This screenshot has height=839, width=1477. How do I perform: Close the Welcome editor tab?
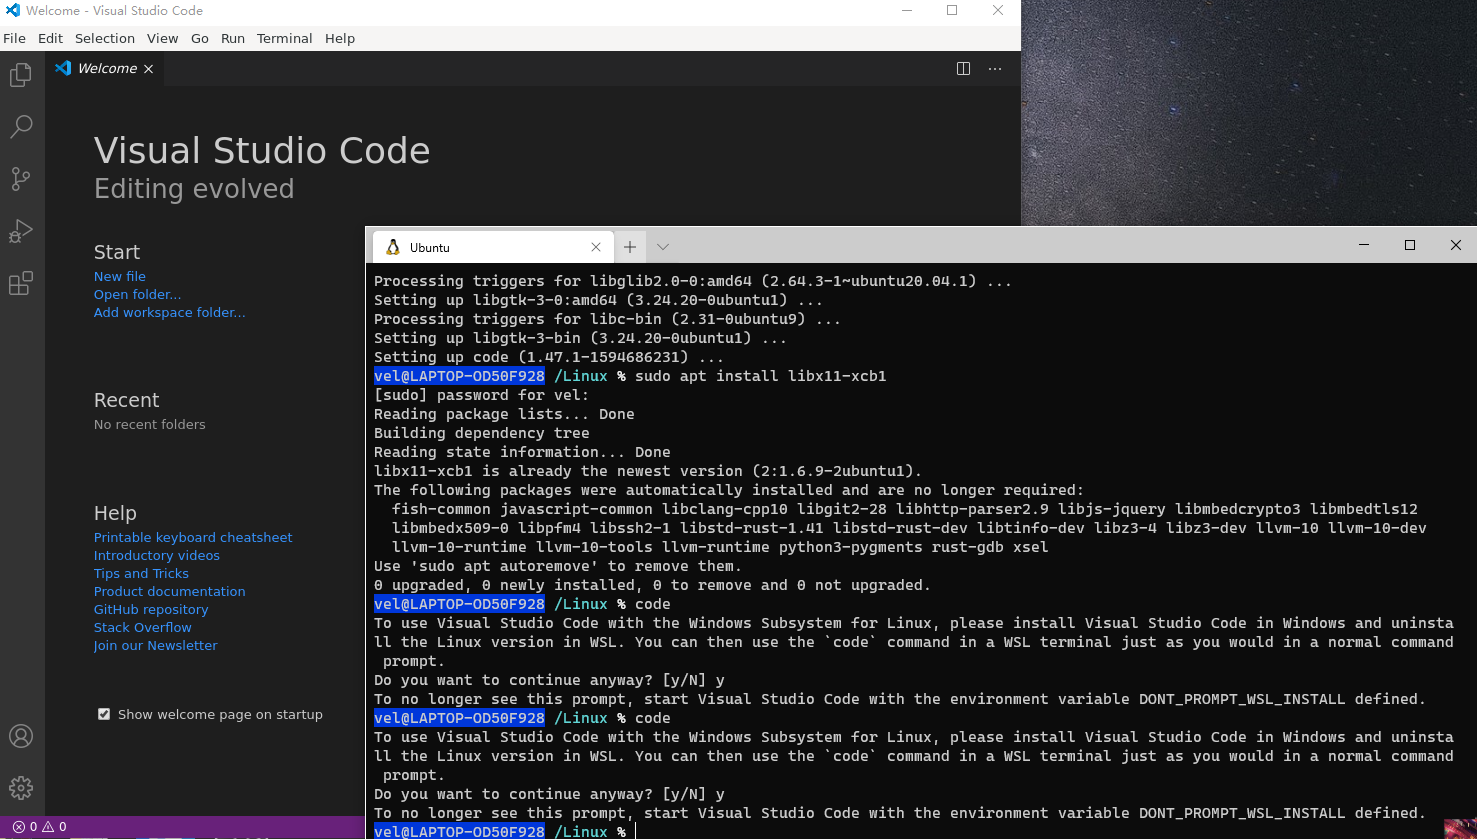pyautogui.click(x=149, y=69)
